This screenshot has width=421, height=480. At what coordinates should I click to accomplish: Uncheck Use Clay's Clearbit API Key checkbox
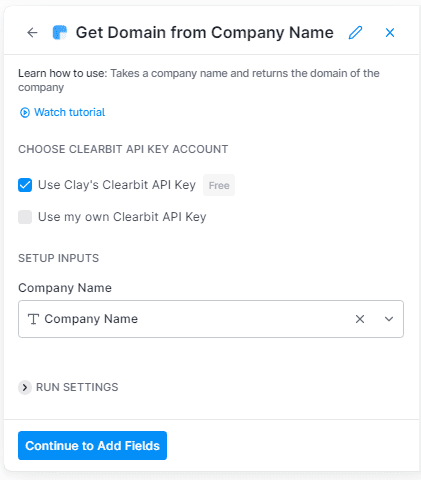click(x=25, y=185)
